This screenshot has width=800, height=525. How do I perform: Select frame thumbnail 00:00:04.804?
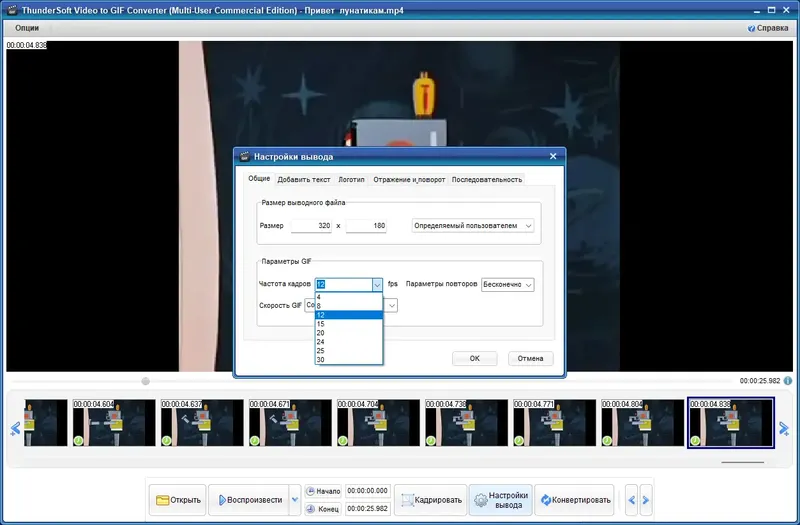[643, 422]
